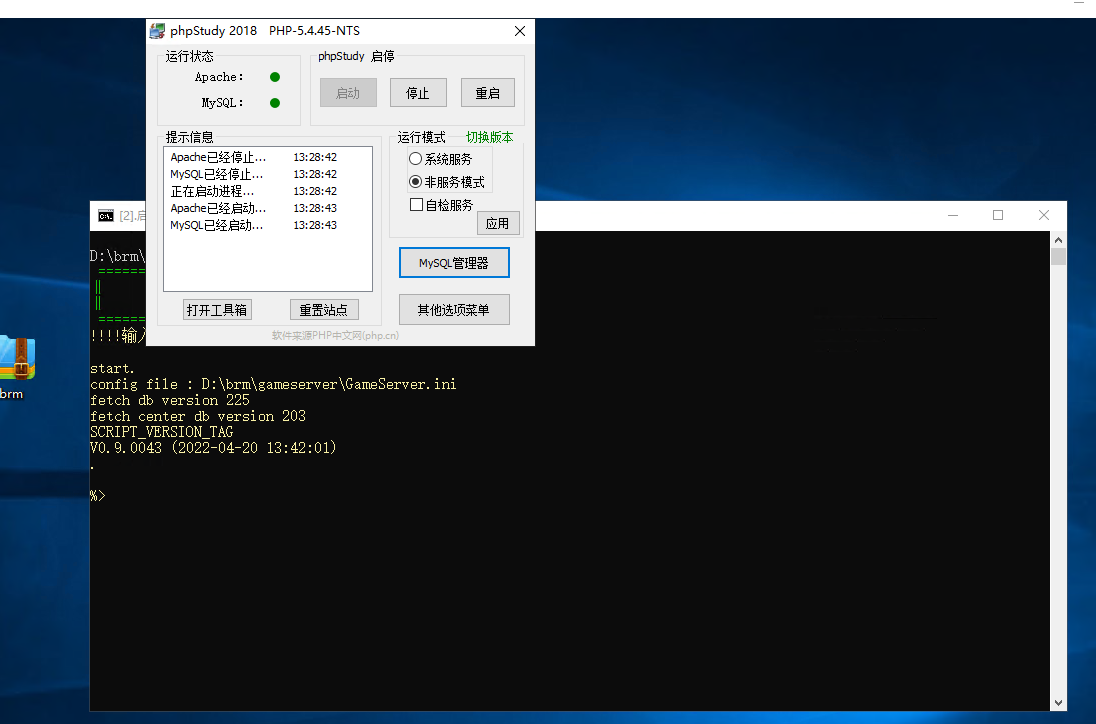The height and width of the screenshot is (724, 1096).
Task: Open the MySQL管理器 dropdown menu
Action: coord(454,263)
